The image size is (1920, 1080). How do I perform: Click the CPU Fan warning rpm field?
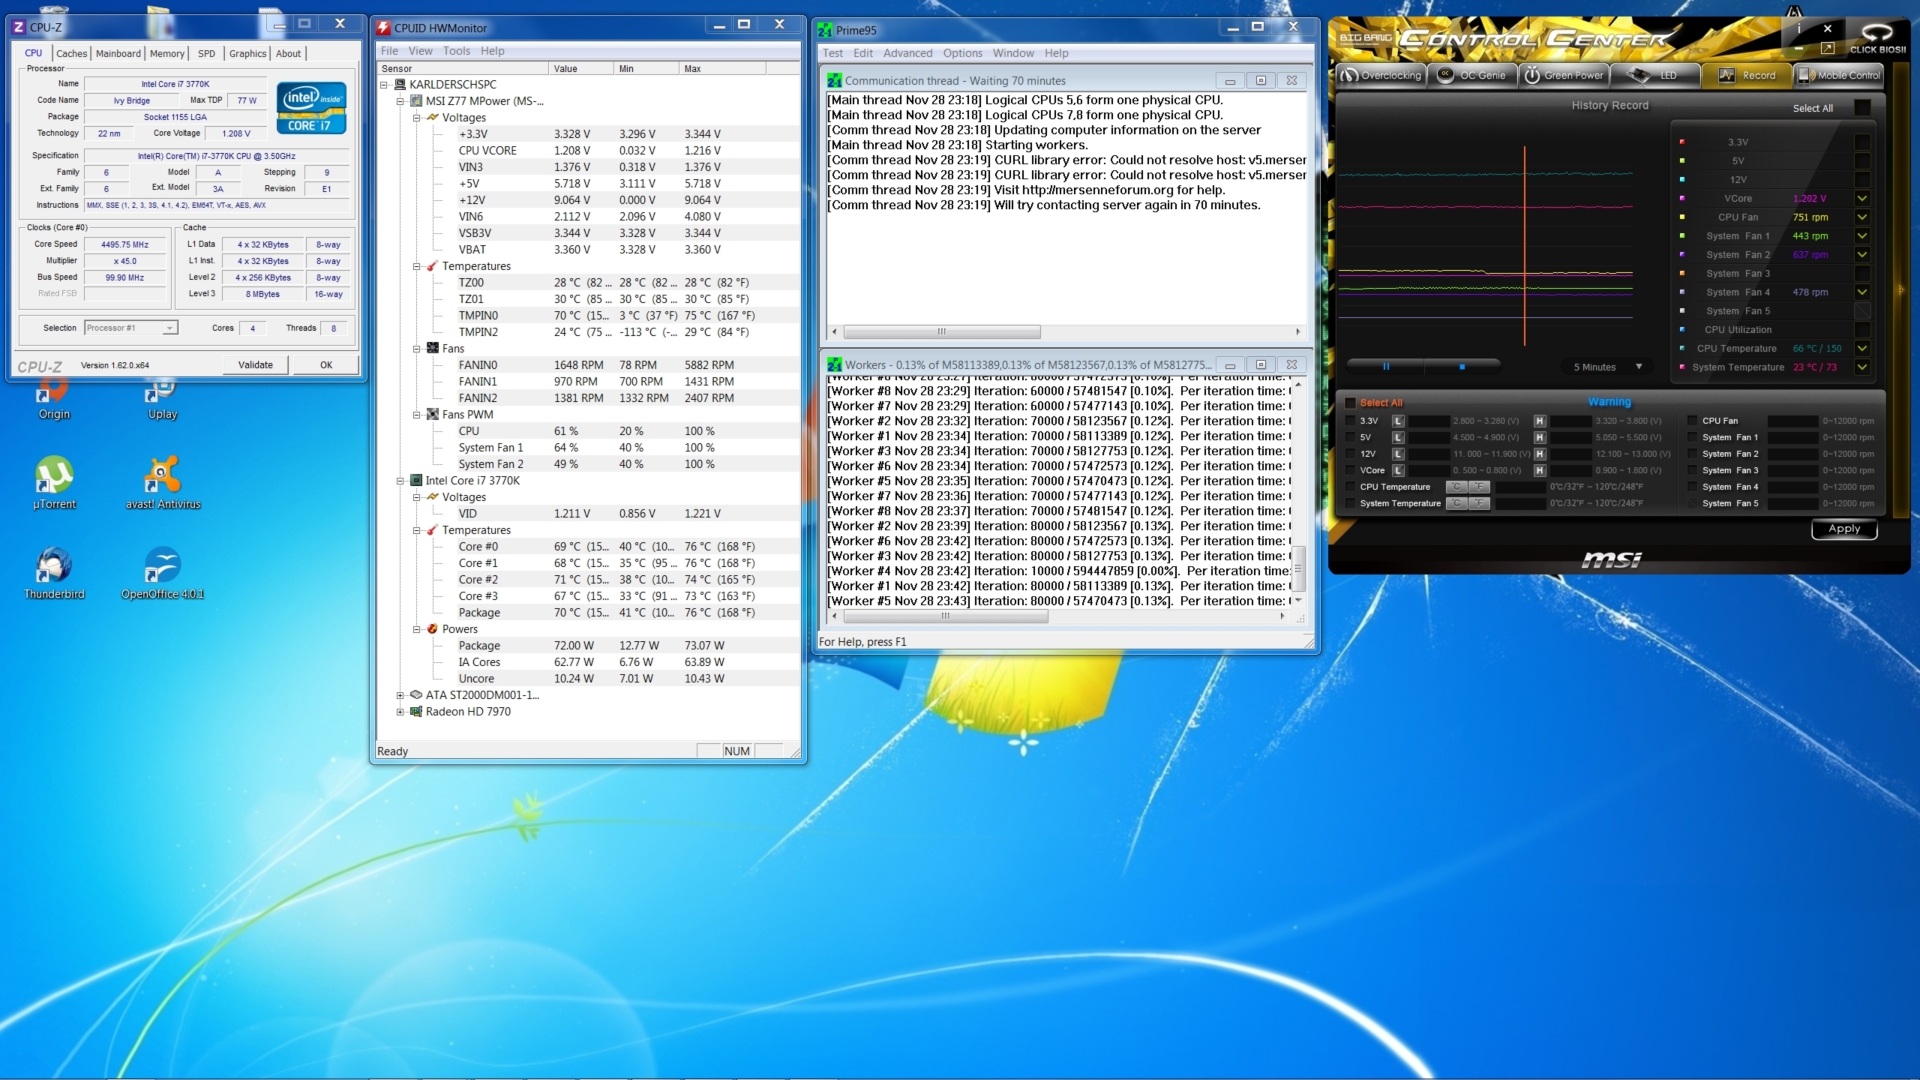[x=1792, y=421]
